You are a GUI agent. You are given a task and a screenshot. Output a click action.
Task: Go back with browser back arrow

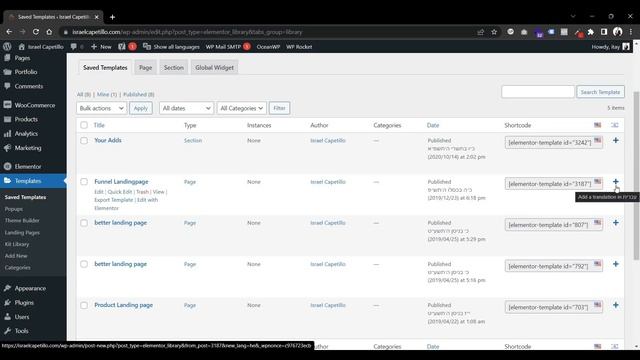(x=9, y=32)
